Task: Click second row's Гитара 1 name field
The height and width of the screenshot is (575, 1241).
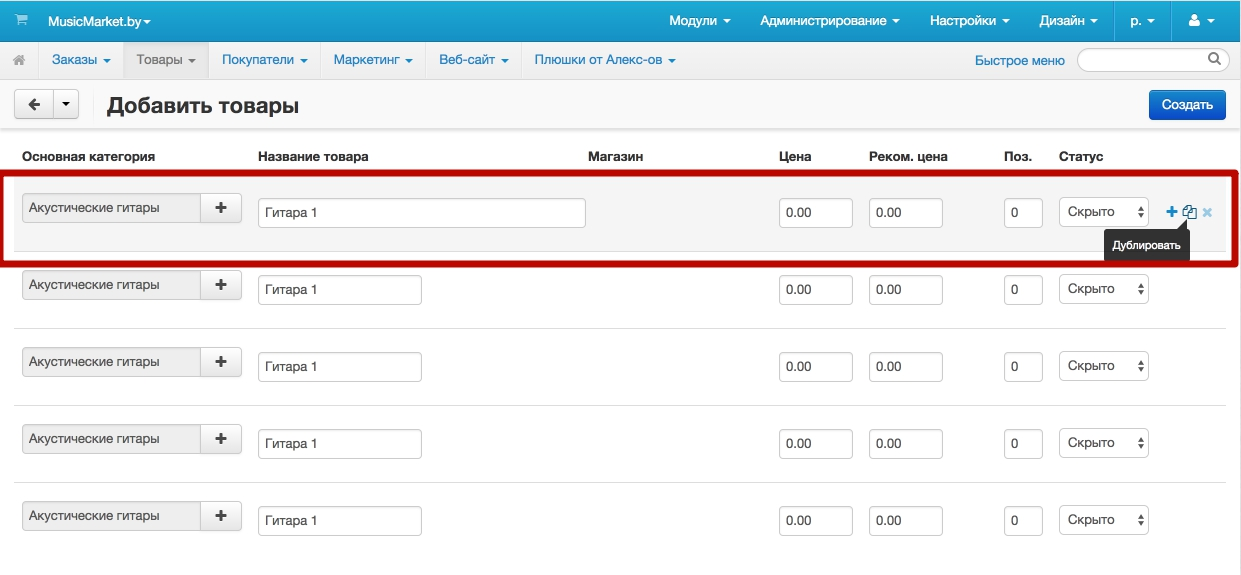Action: pos(340,290)
